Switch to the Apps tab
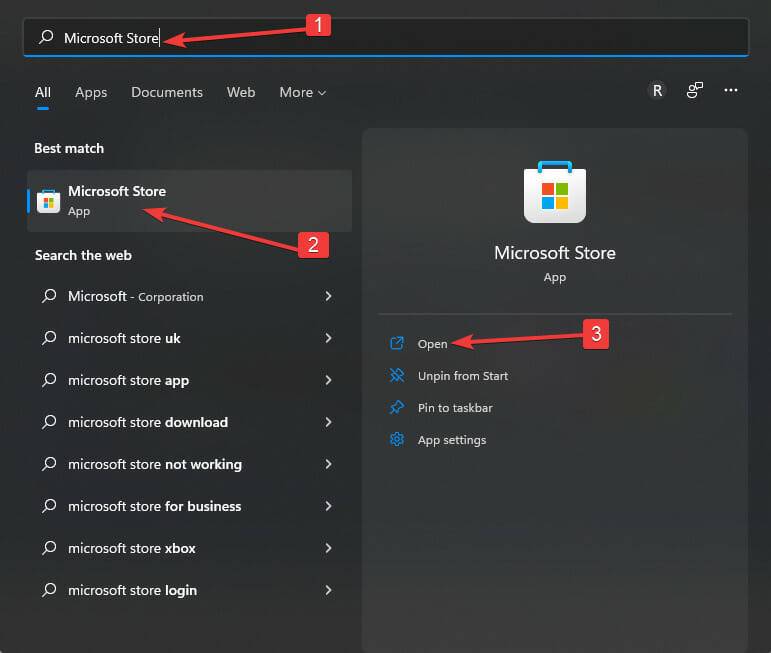Viewport: 771px width, 653px height. [x=91, y=92]
